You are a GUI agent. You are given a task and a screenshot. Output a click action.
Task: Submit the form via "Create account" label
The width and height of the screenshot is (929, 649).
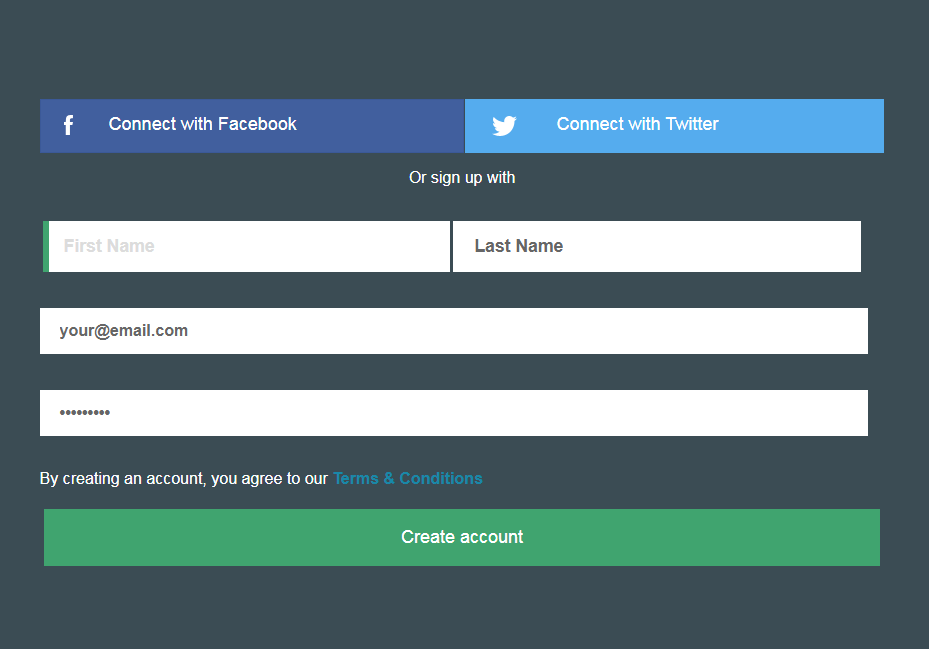click(x=462, y=537)
